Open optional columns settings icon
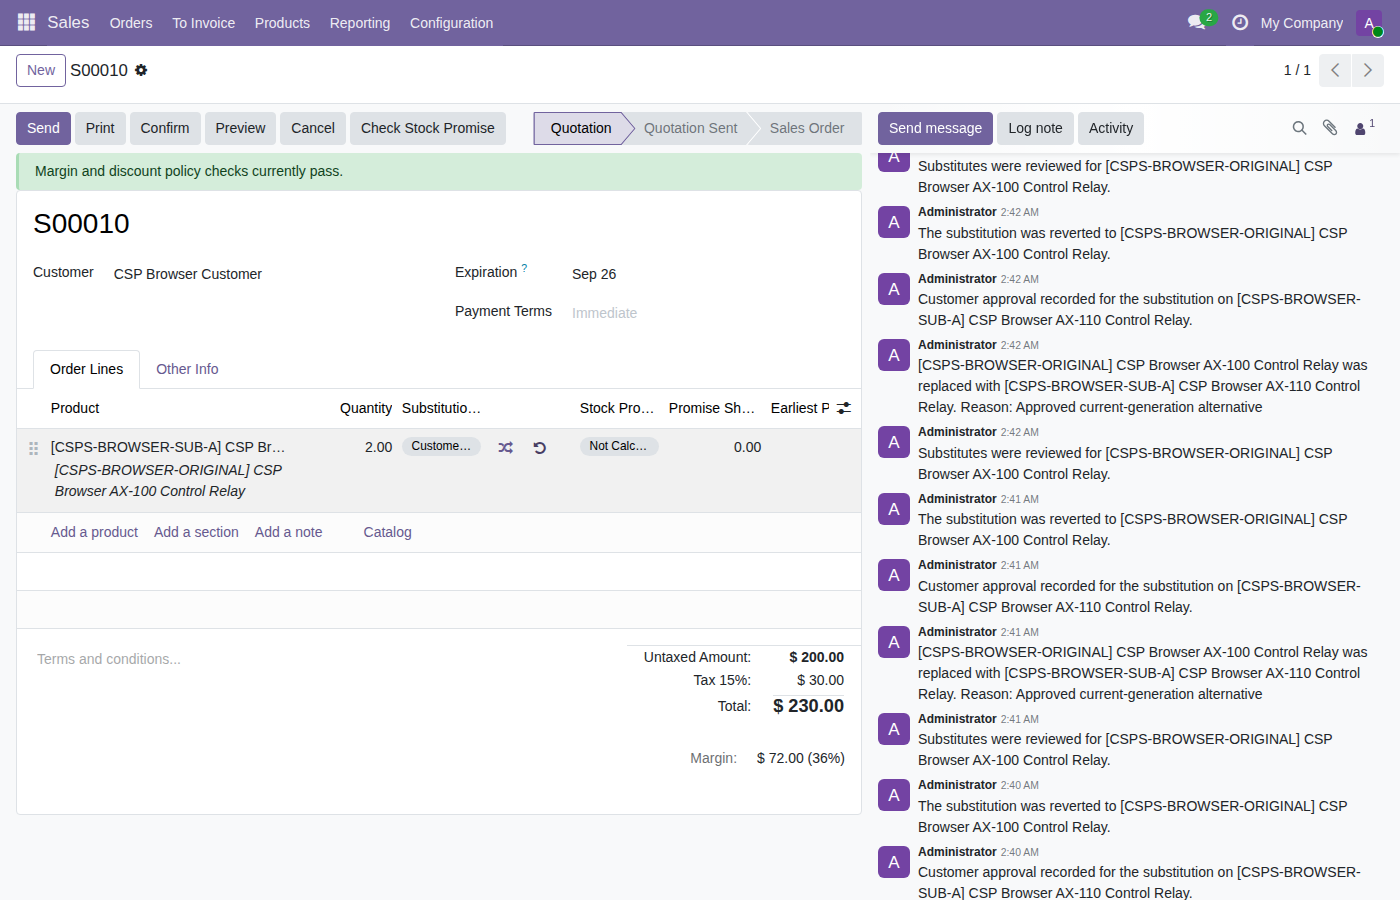 click(x=844, y=408)
